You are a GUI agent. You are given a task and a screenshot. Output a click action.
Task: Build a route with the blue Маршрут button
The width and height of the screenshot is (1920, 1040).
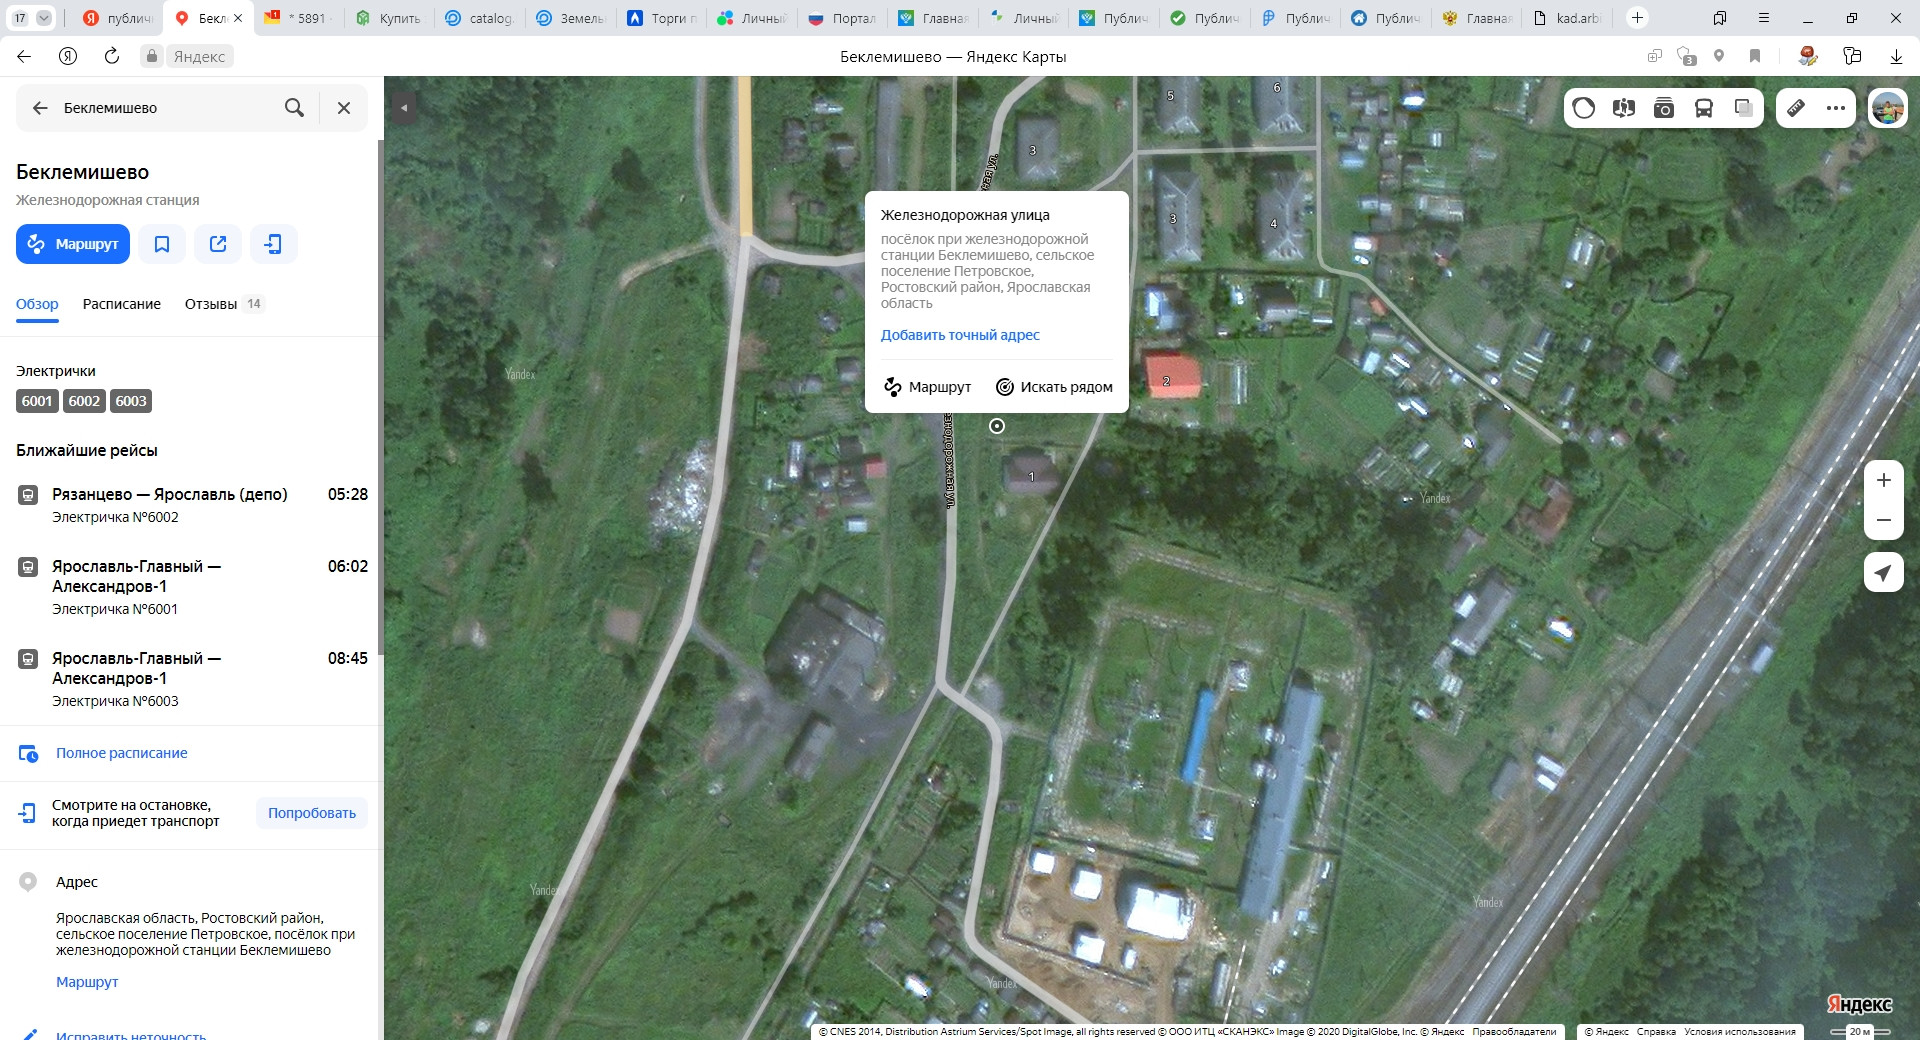73,244
